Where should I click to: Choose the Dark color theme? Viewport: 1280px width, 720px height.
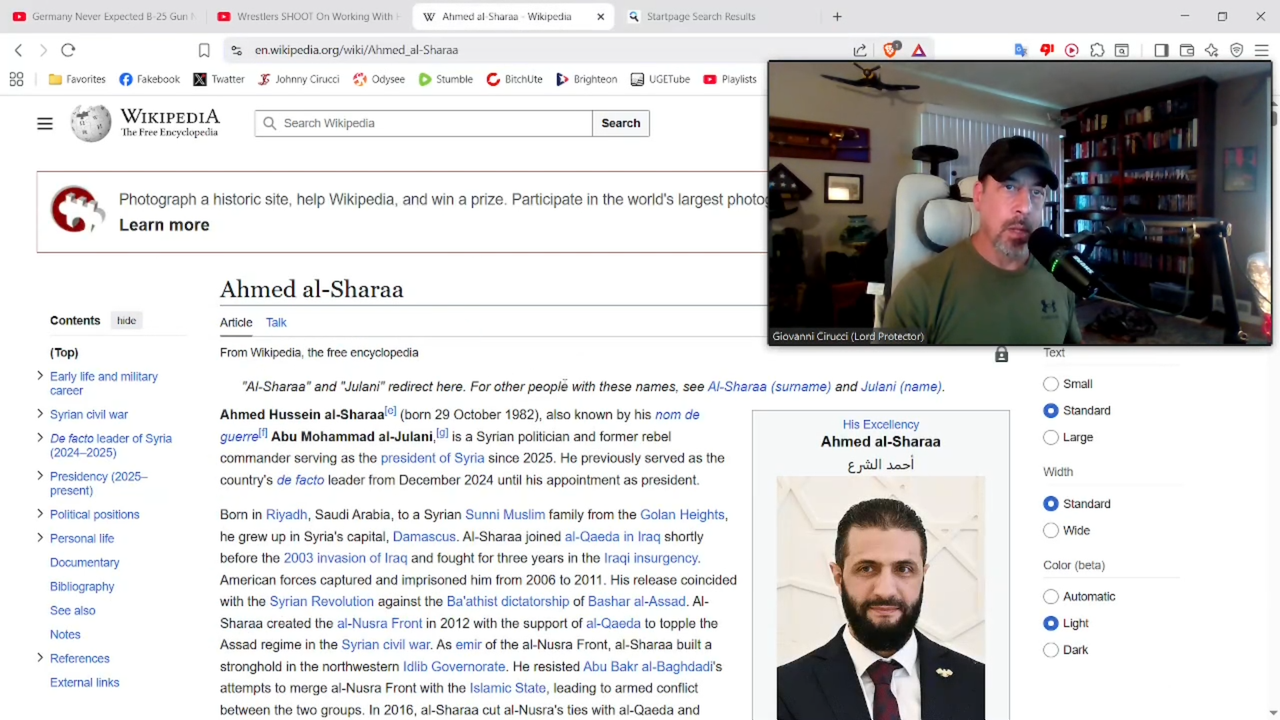click(1051, 650)
